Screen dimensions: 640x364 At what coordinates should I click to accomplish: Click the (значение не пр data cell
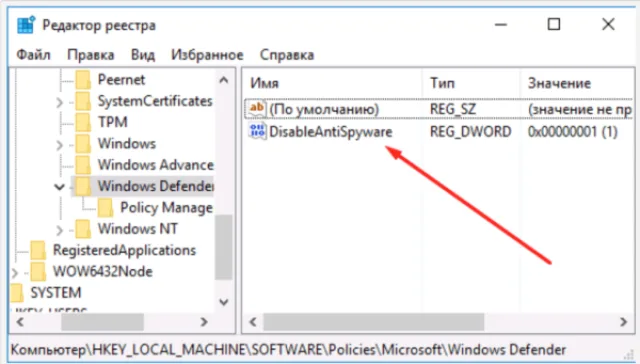tap(580, 109)
